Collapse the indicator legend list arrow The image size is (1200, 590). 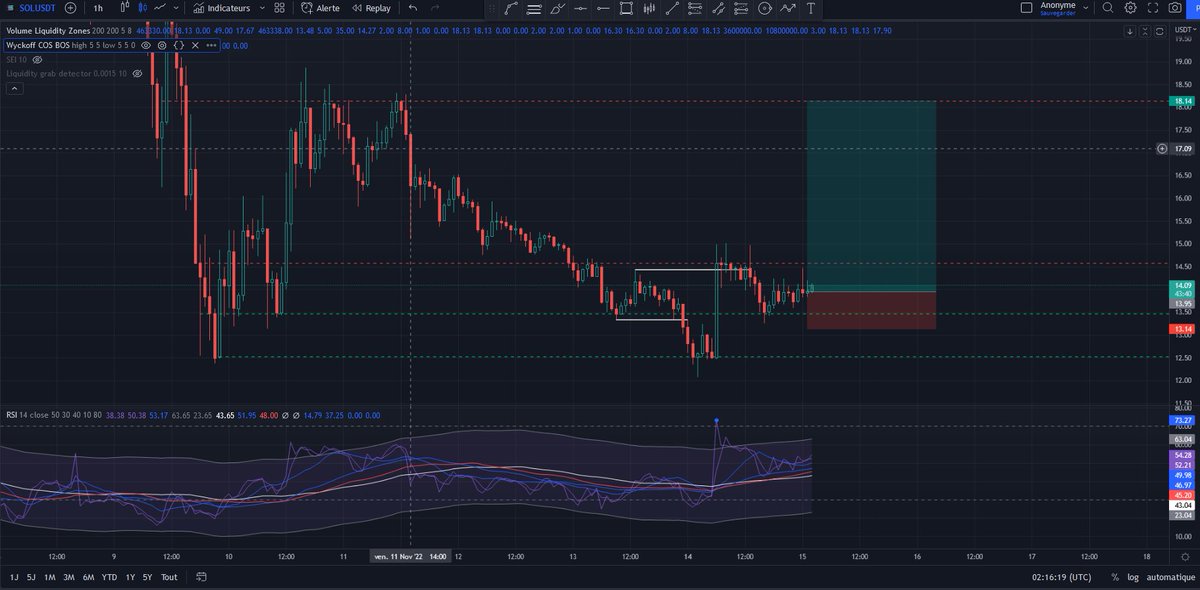point(15,88)
